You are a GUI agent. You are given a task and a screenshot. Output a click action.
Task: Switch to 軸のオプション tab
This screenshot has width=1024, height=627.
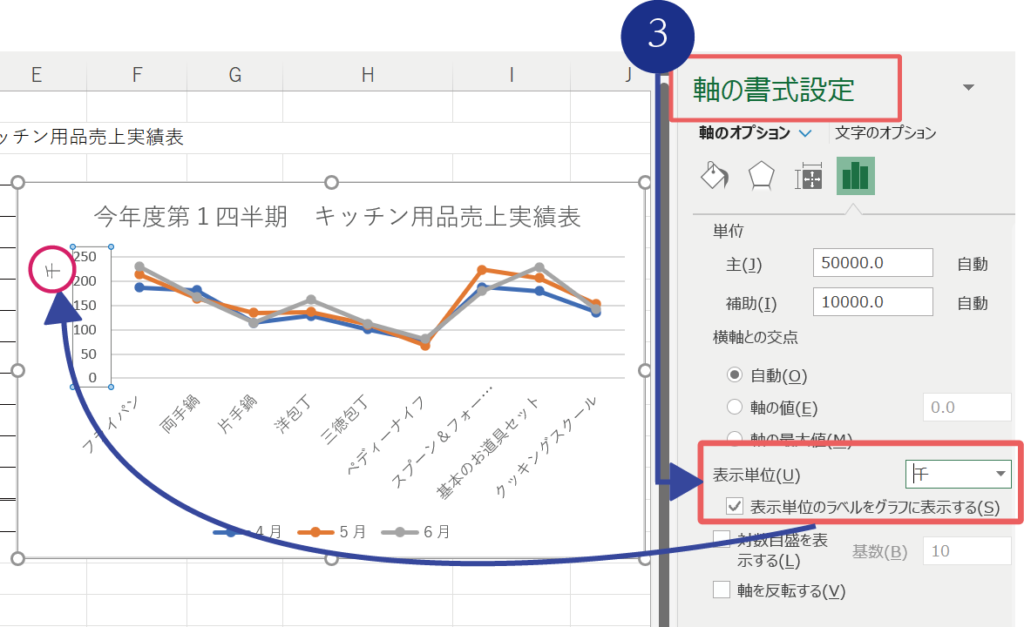pyautogui.click(x=744, y=132)
